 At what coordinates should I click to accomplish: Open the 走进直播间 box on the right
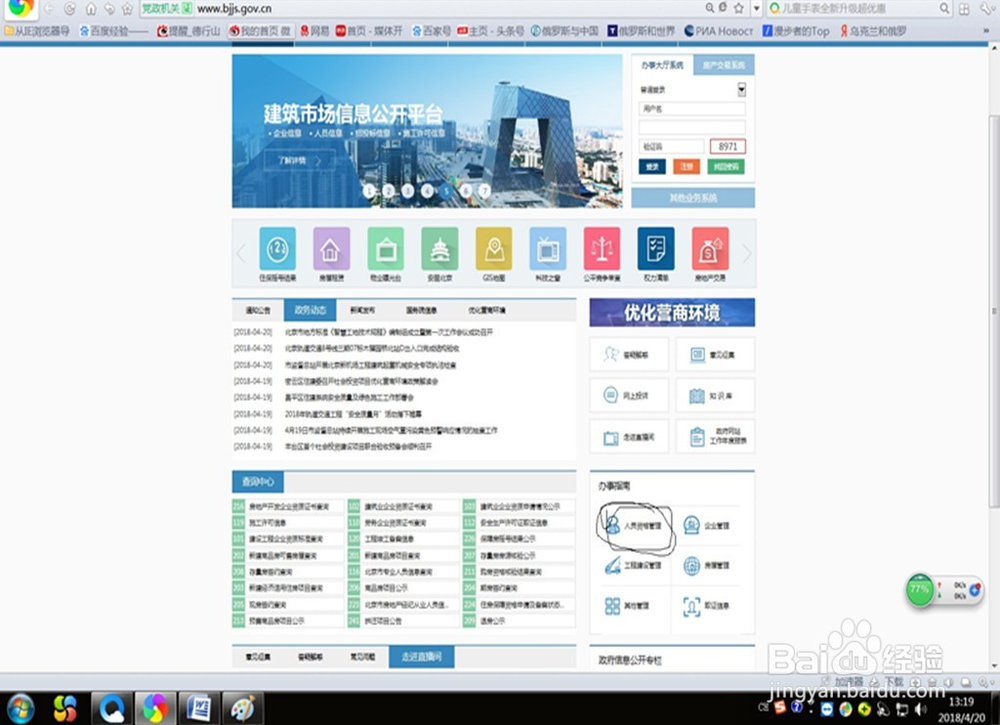(x=629, y=437)
